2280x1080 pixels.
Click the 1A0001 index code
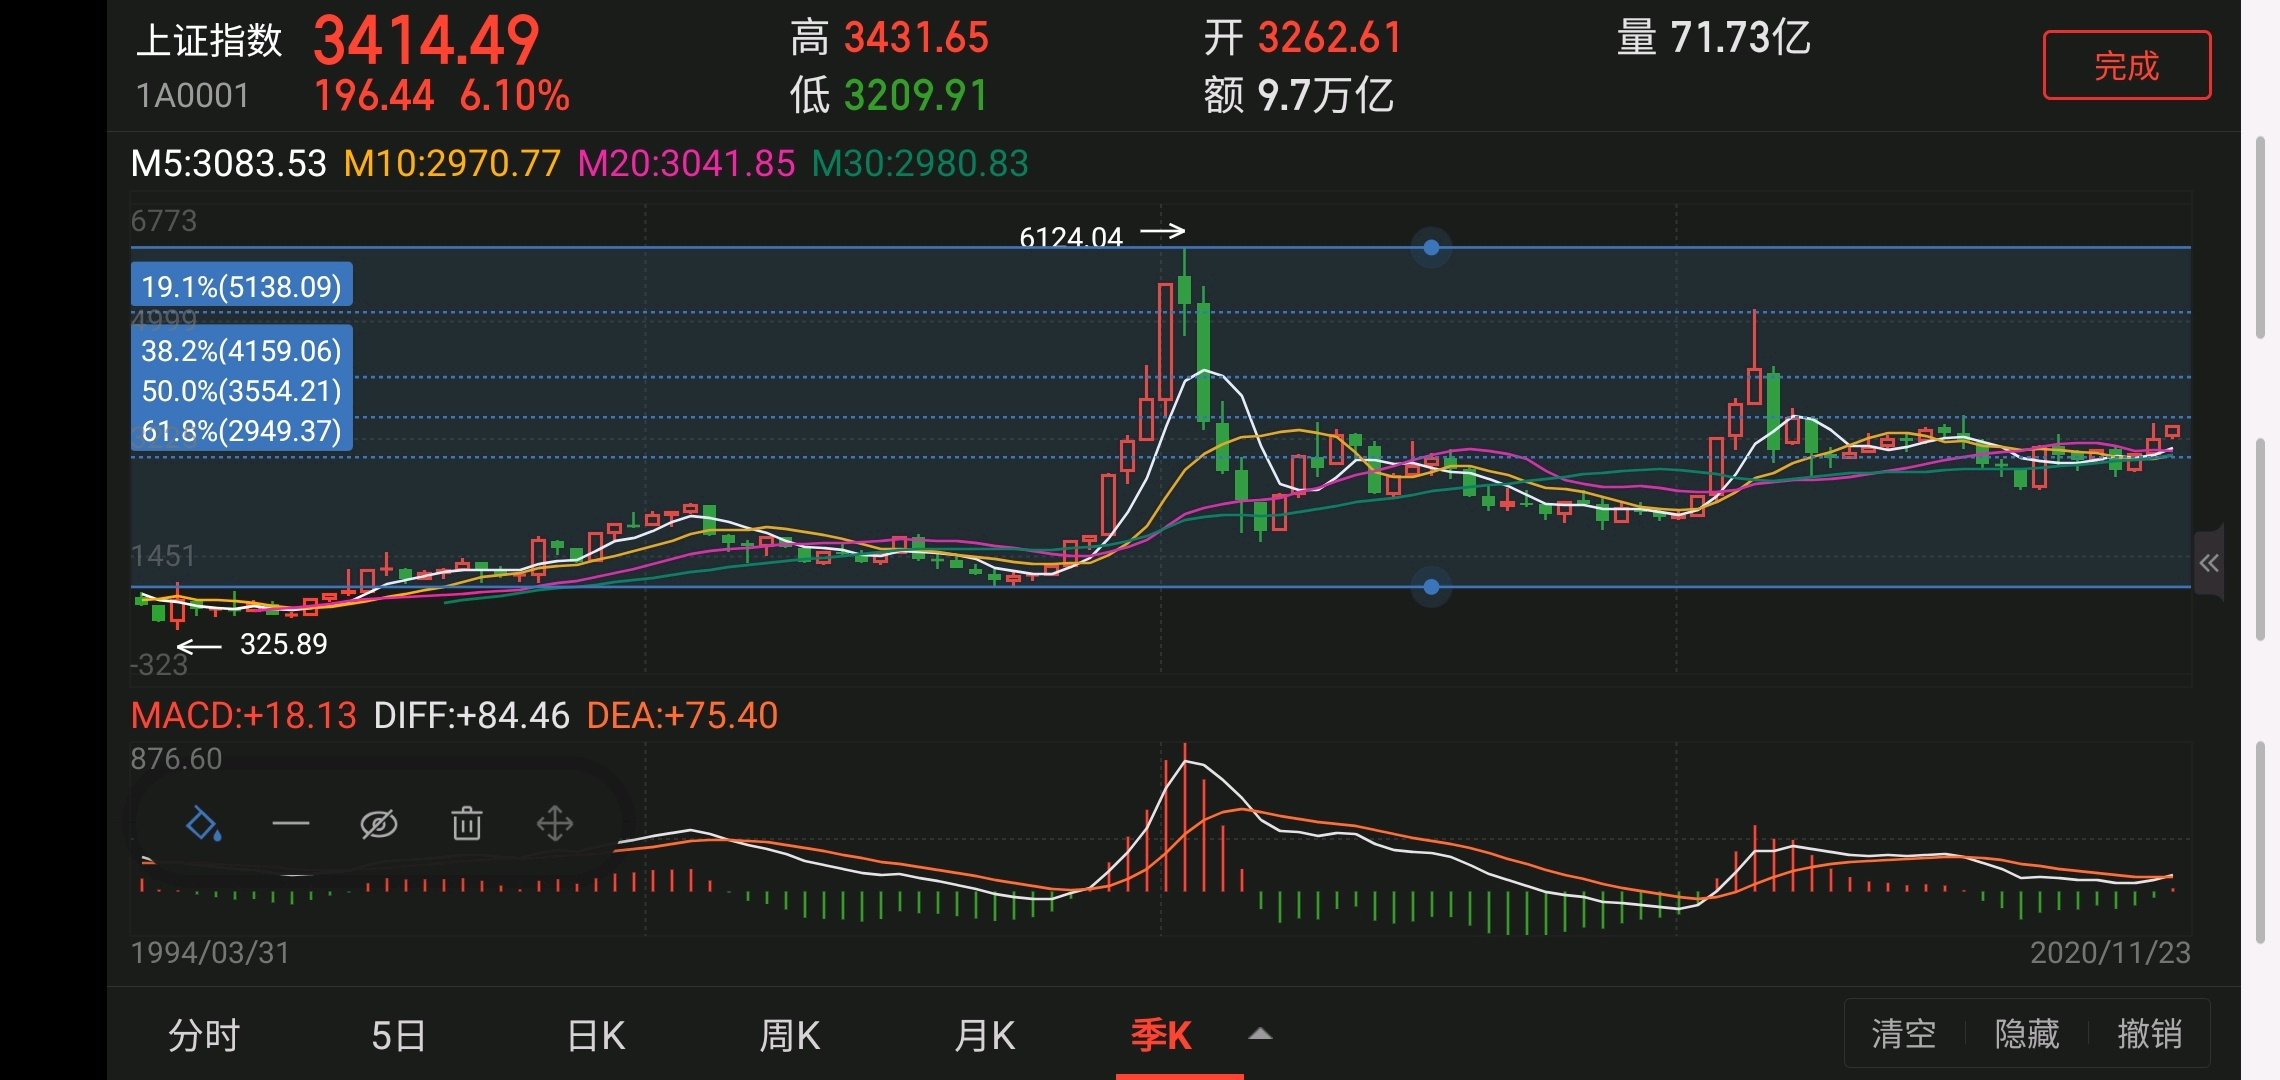click(x=192, y=96)
